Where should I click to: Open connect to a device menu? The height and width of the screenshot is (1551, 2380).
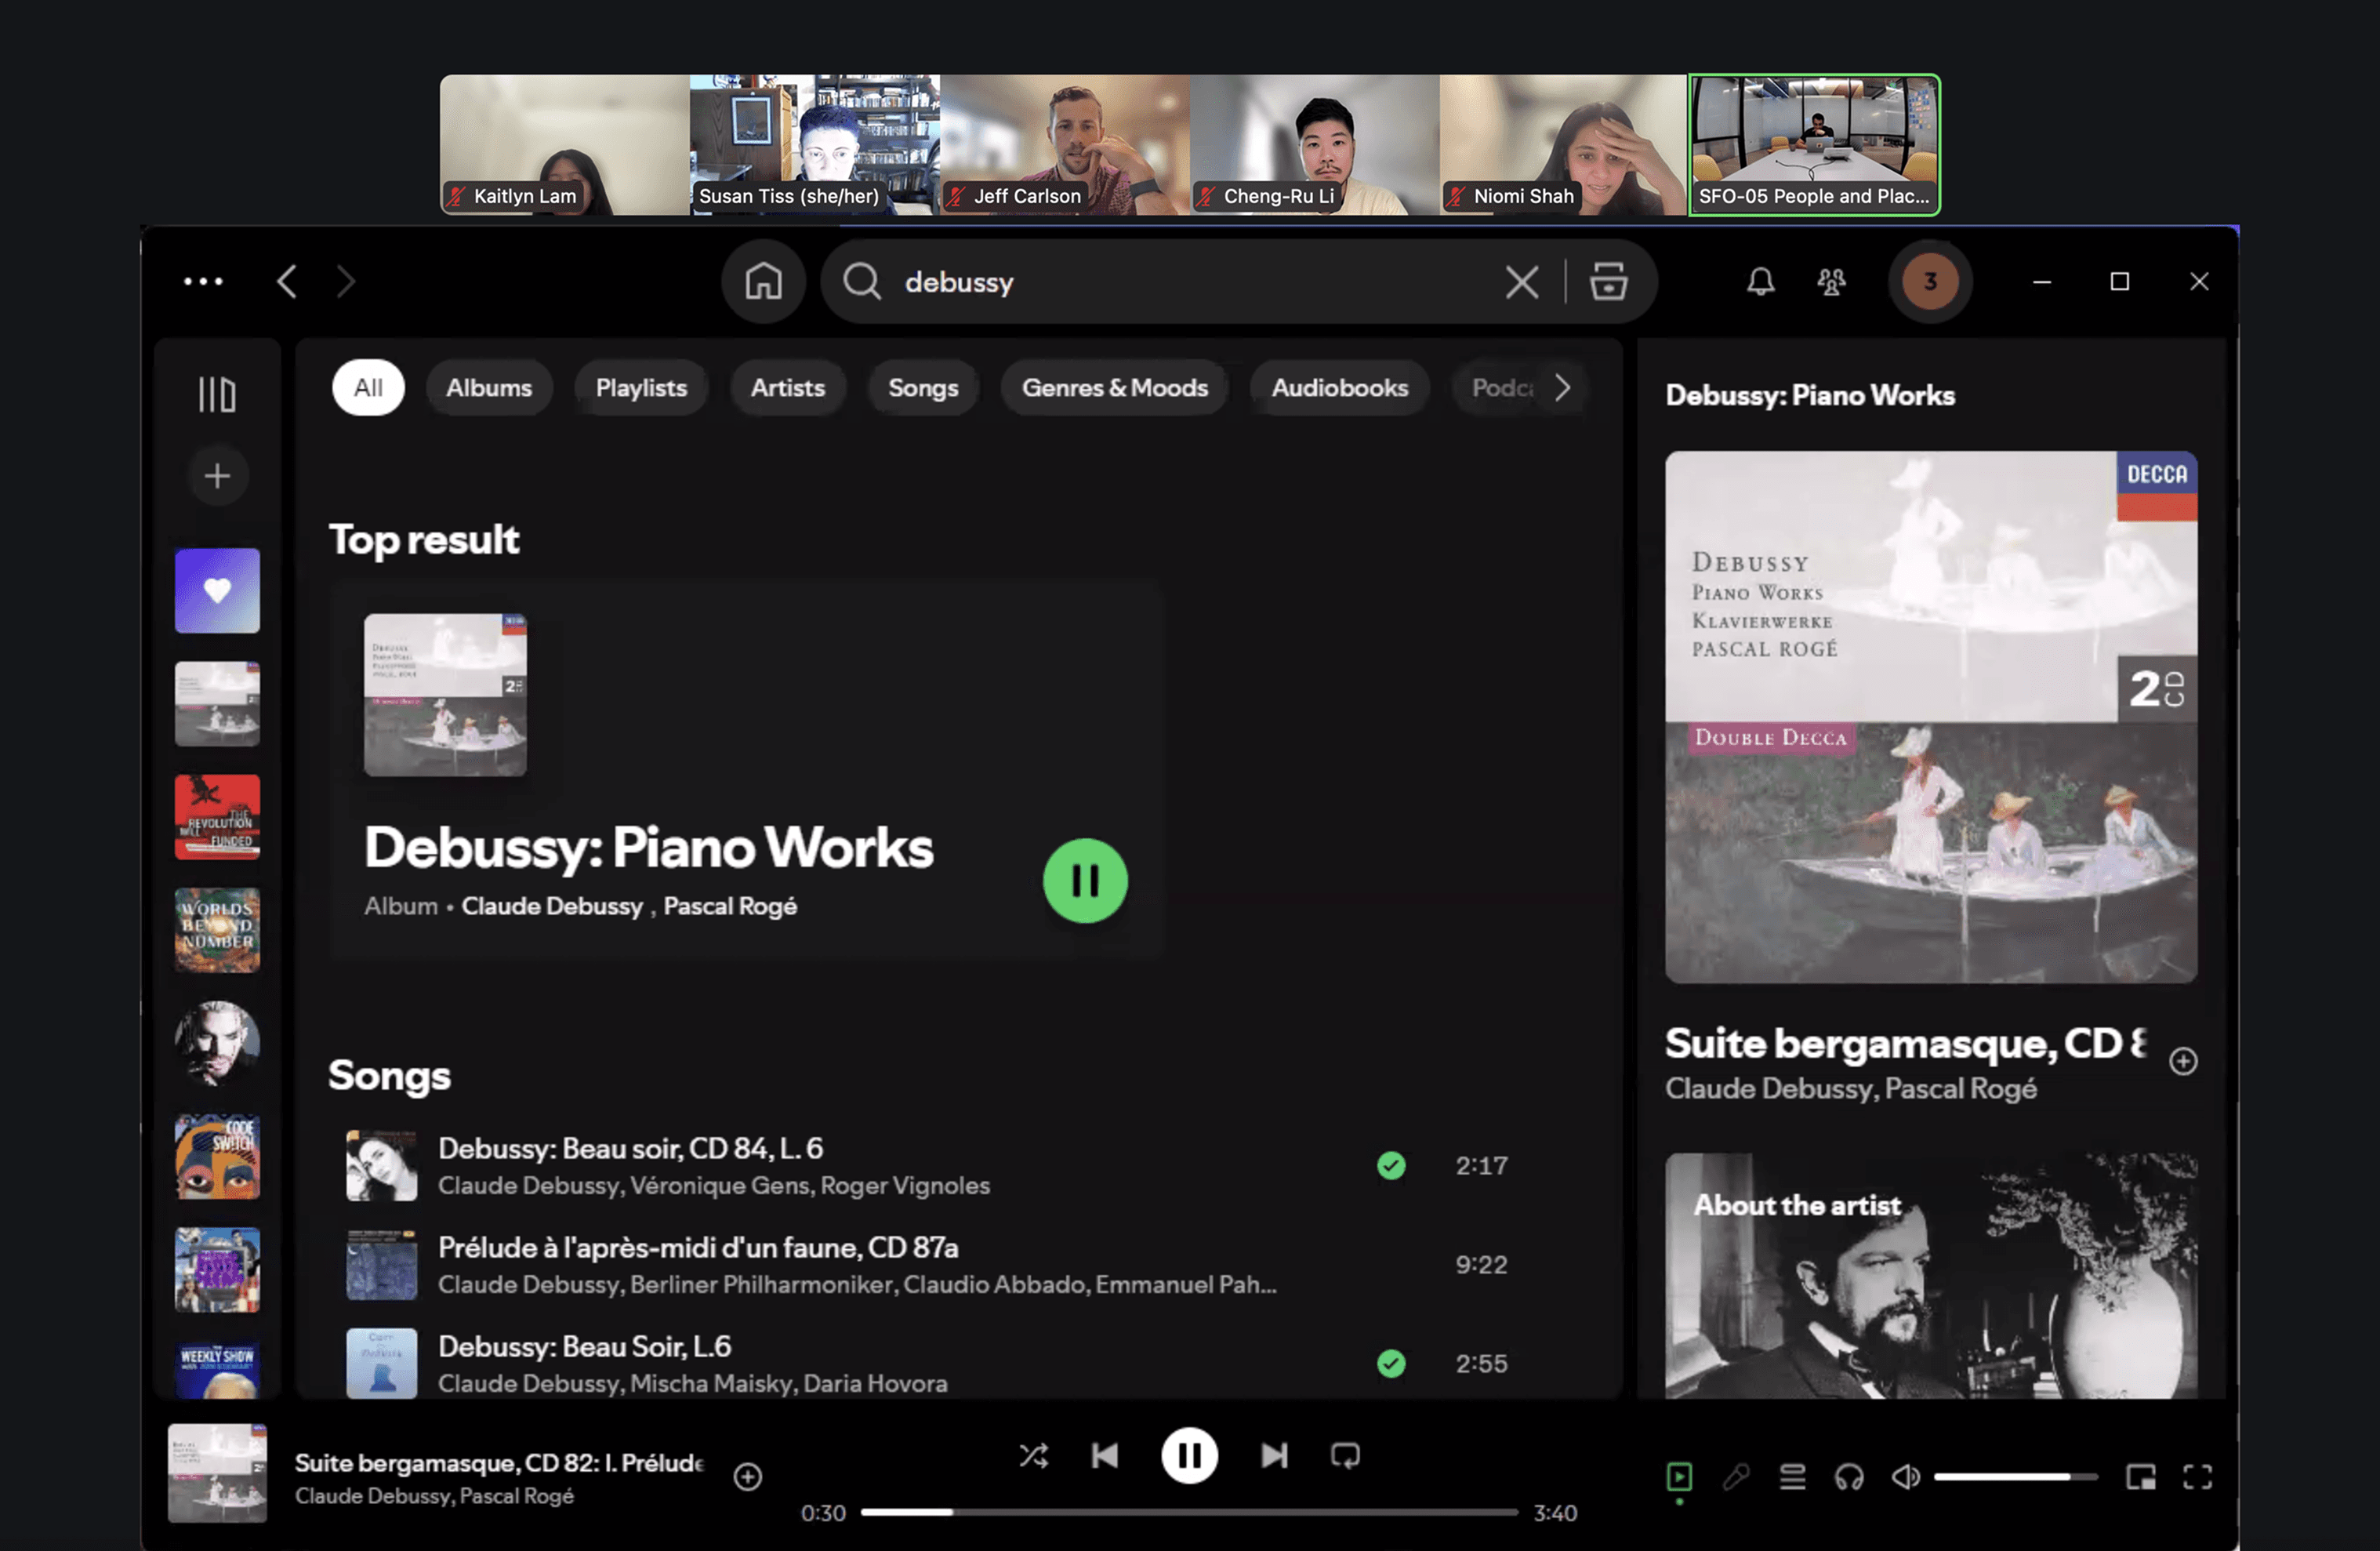pos(1849,1476)
